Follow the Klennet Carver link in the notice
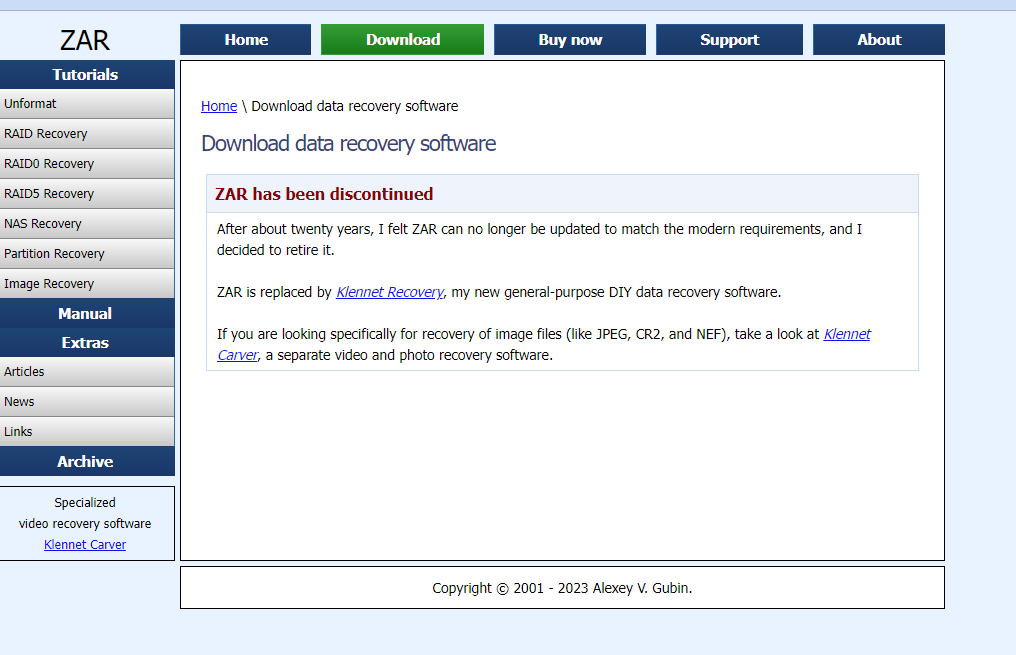The image size is (1016, 655). click(x=847, y=334)
